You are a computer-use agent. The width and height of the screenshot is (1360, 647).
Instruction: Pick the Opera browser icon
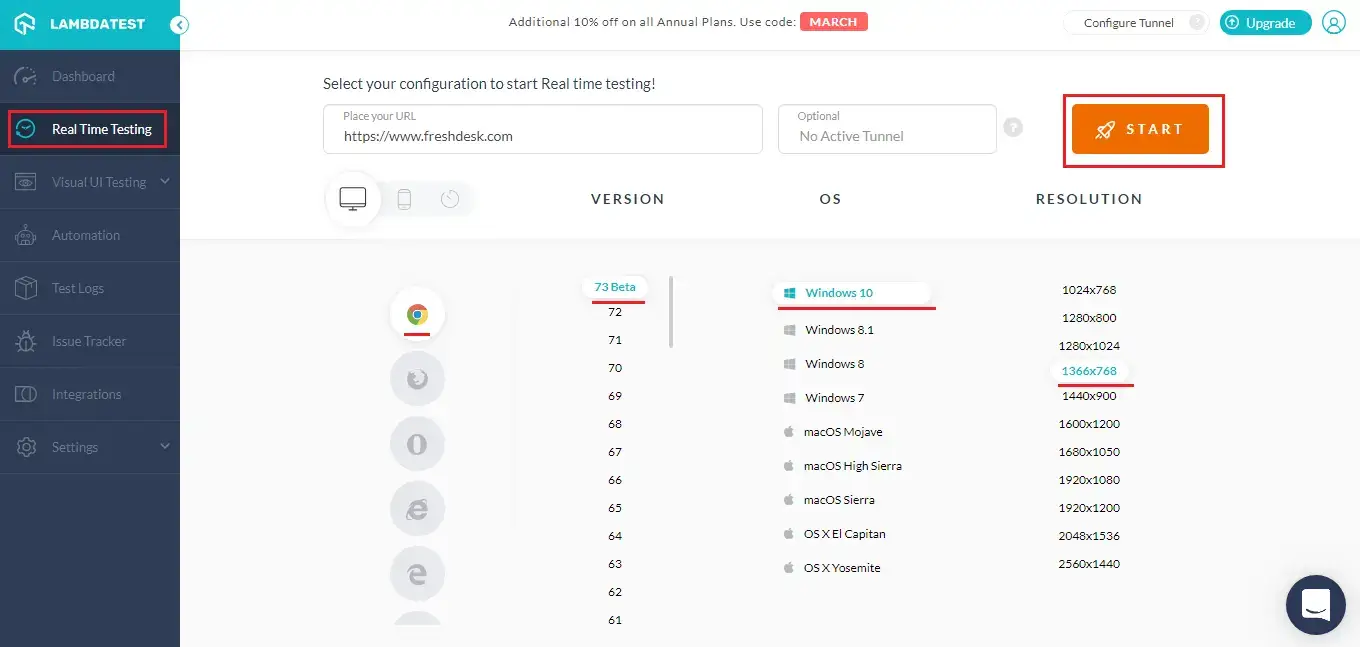tap(417, 444)
